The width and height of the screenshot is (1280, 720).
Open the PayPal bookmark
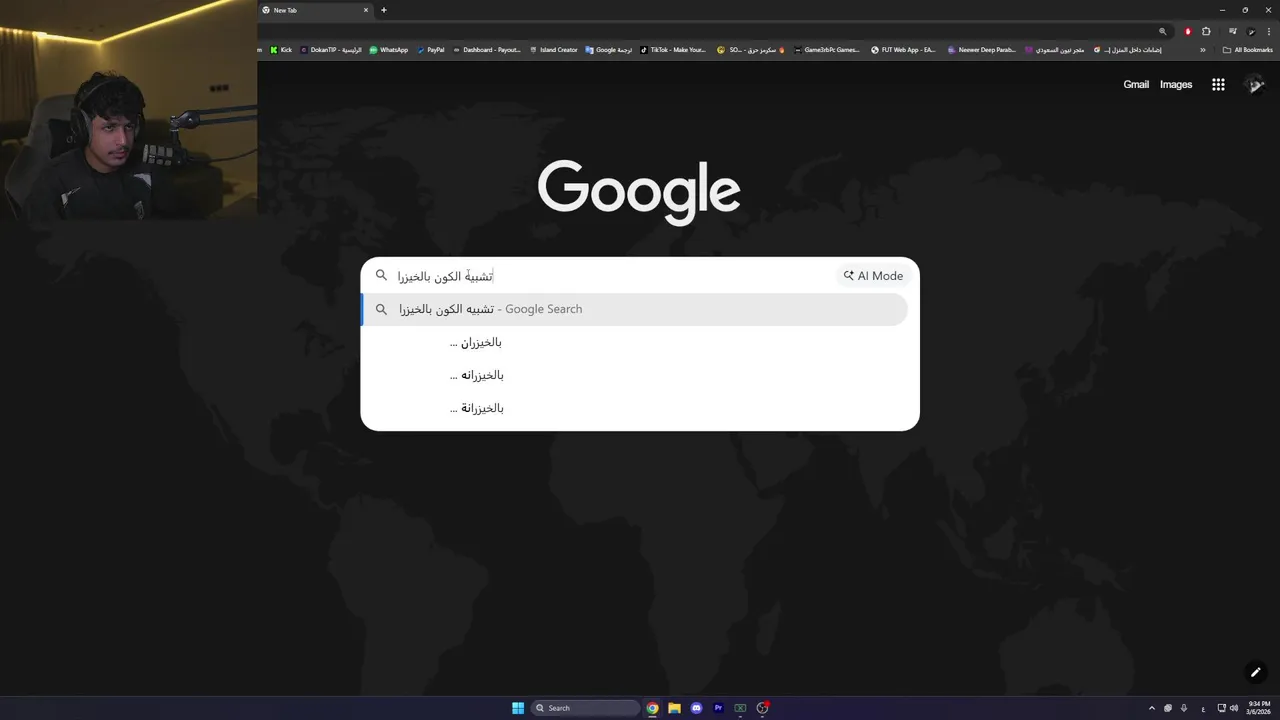[431, 50]
